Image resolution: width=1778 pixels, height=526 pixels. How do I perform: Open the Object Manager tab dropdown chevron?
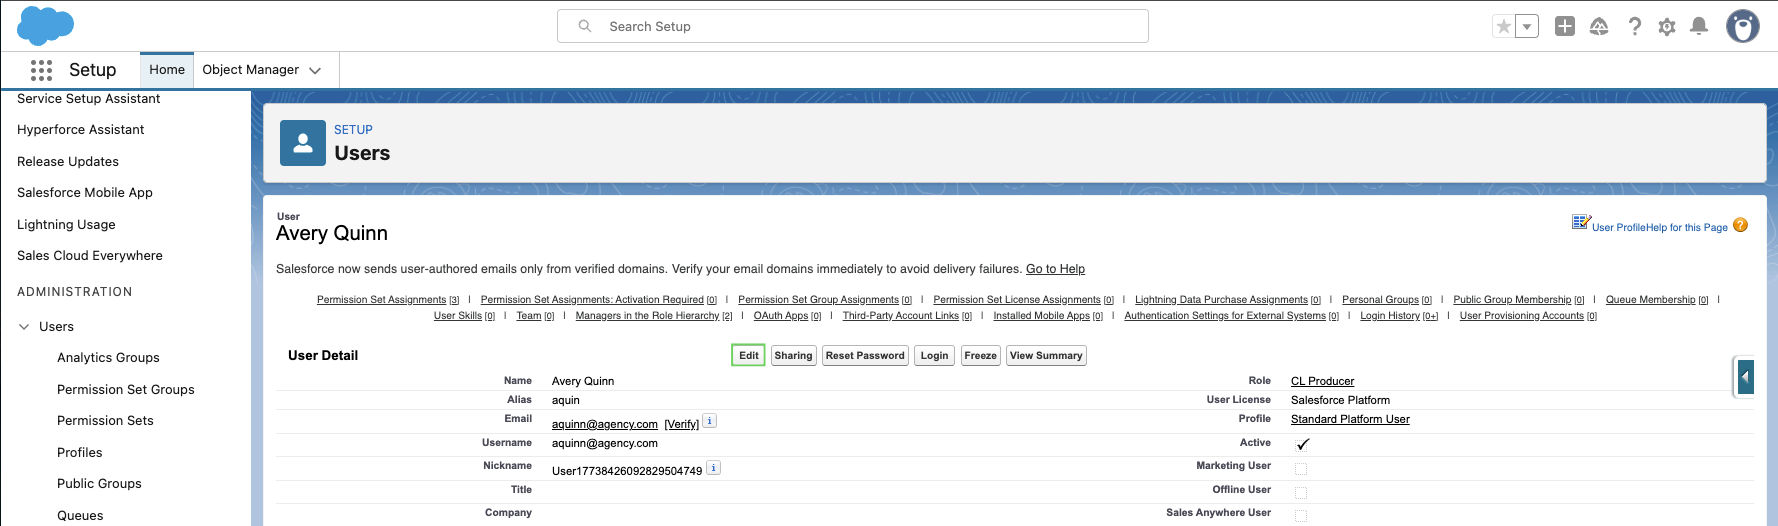point(315,70)
